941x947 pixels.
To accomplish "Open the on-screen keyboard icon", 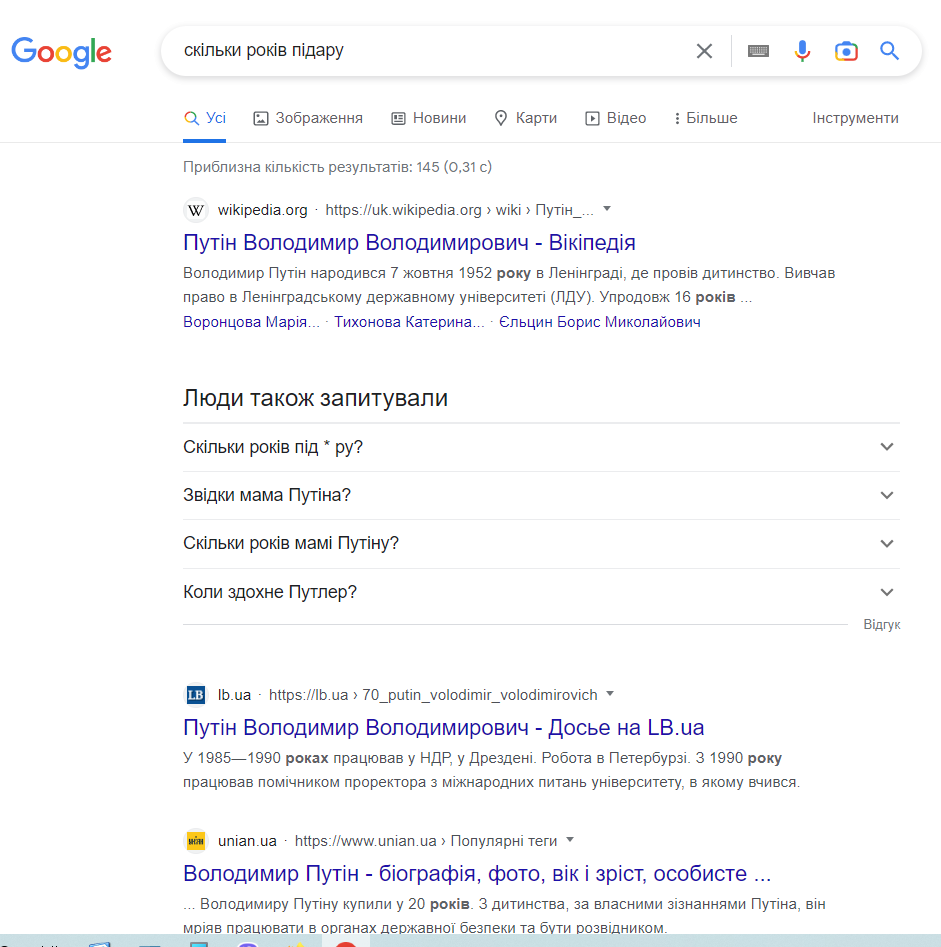I will 758,51.
